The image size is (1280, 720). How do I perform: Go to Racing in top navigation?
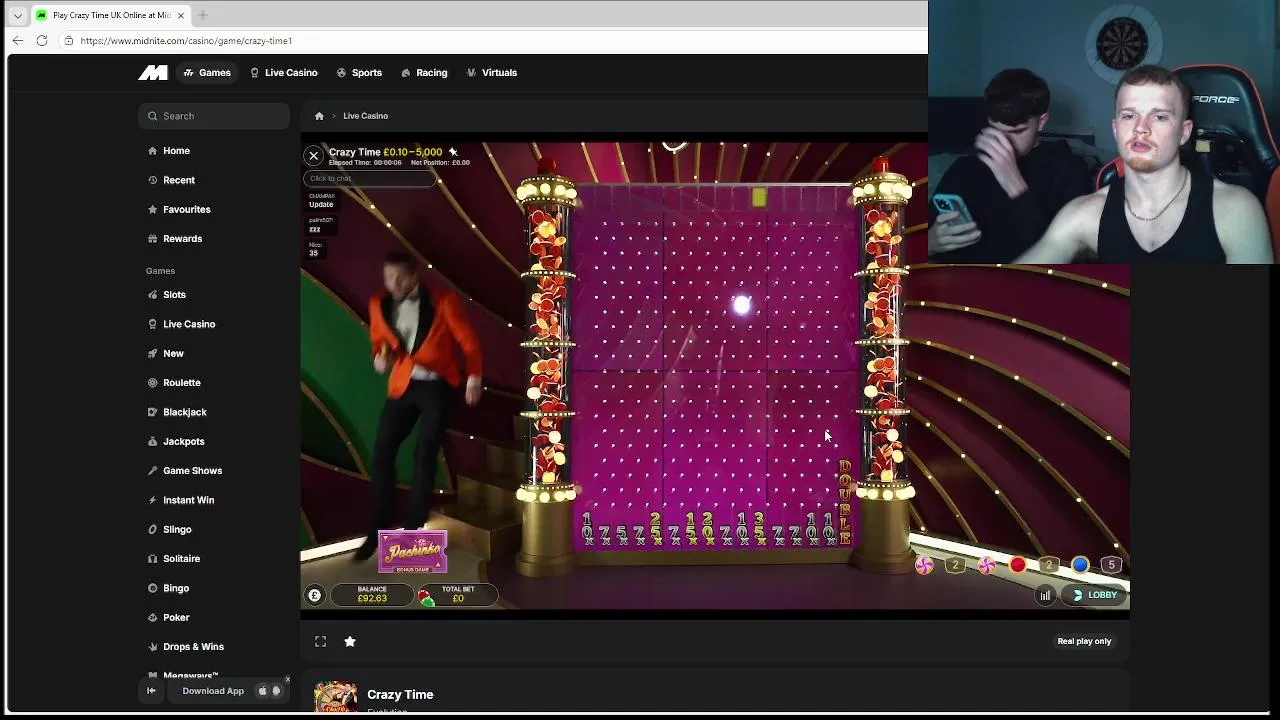(424, 72)
